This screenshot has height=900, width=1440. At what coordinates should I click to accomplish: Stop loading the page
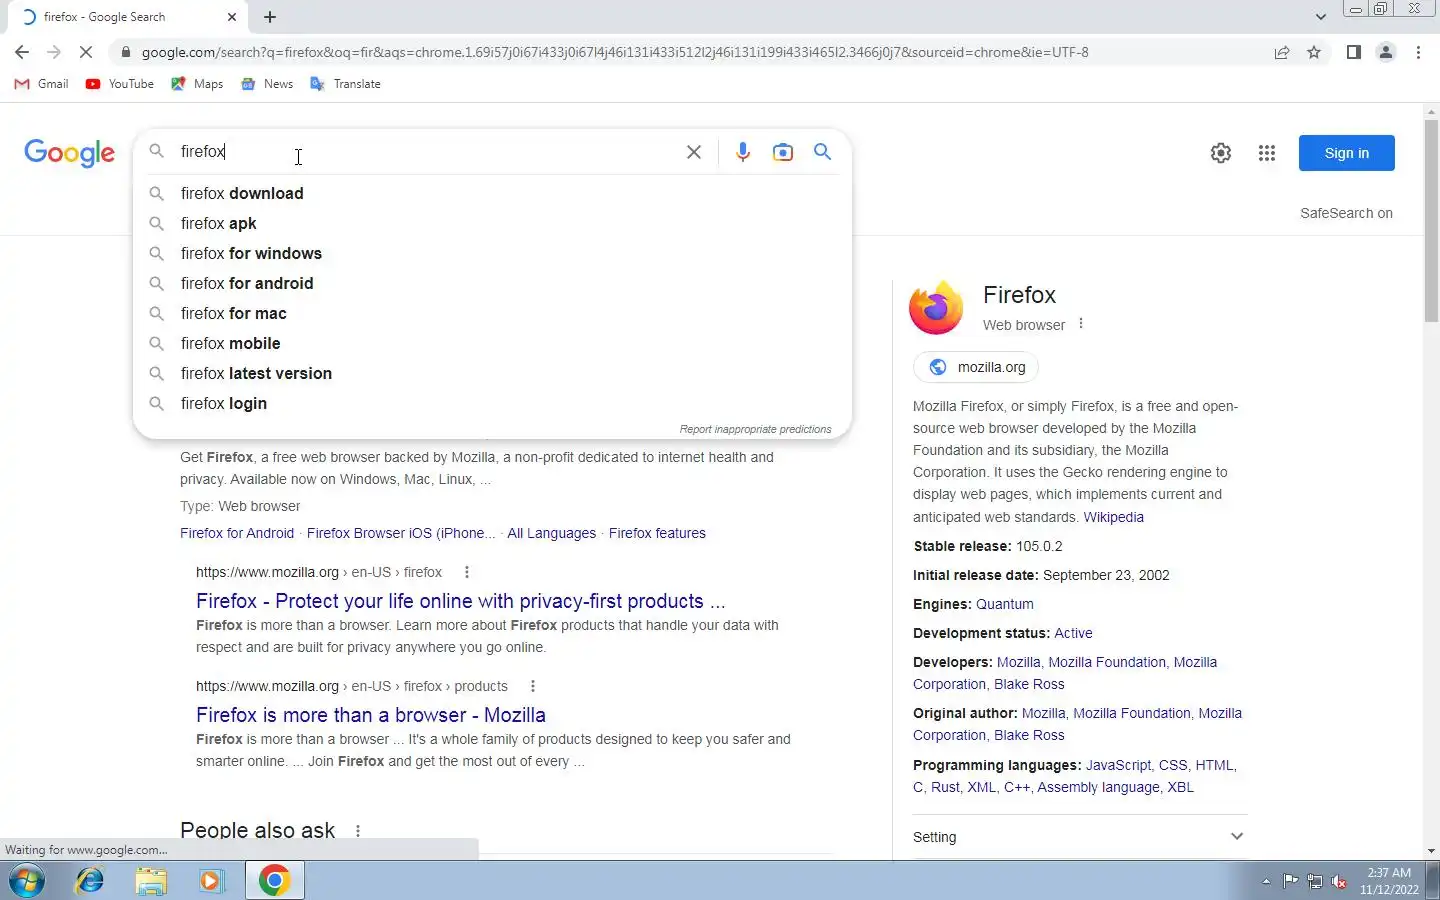pos(85,52)
